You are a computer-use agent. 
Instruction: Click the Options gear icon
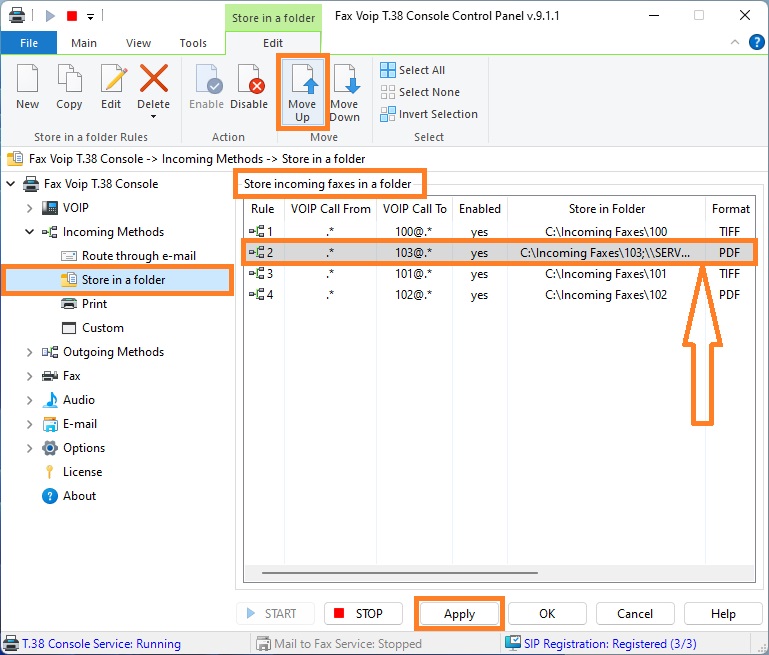point(50,448)
